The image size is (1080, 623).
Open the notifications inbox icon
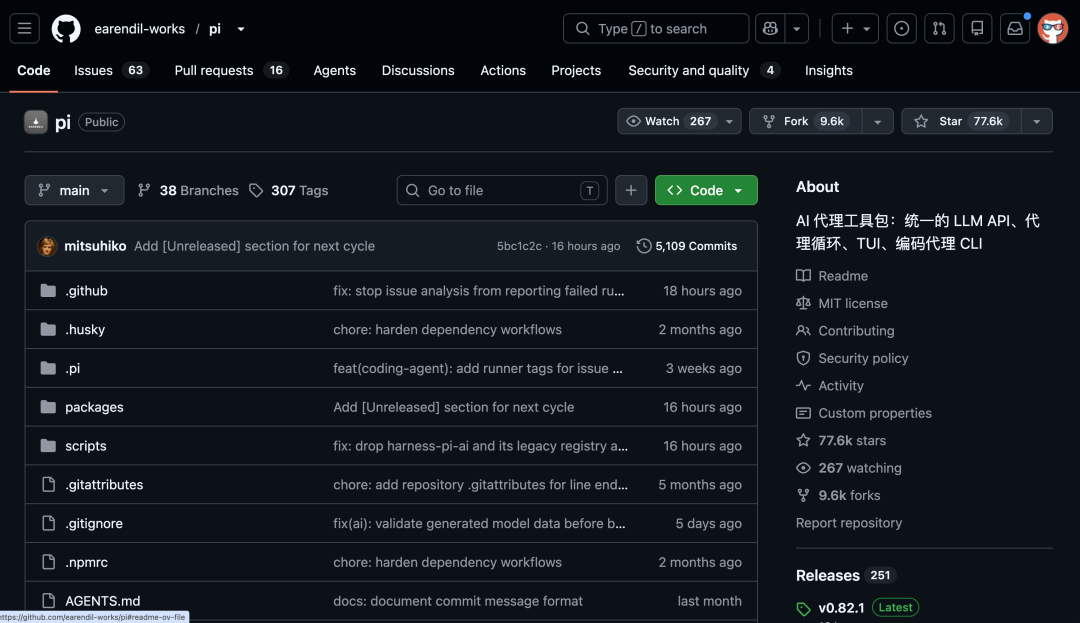(1015, 29)
